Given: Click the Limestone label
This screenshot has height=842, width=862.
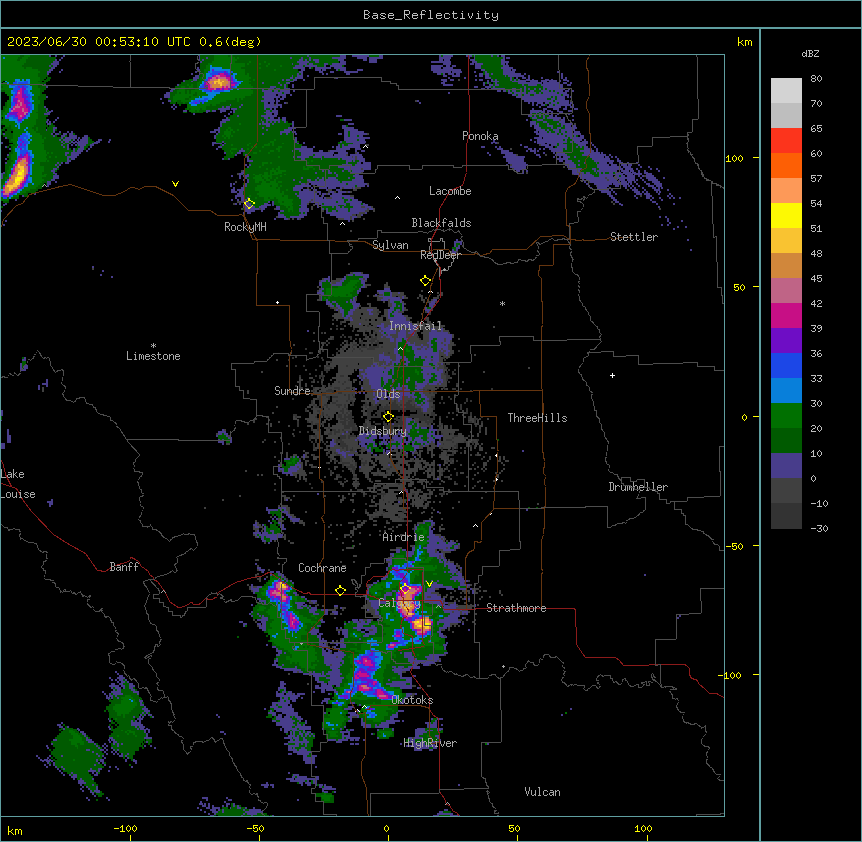Looking at the screenshot, I should coord(153,356).
